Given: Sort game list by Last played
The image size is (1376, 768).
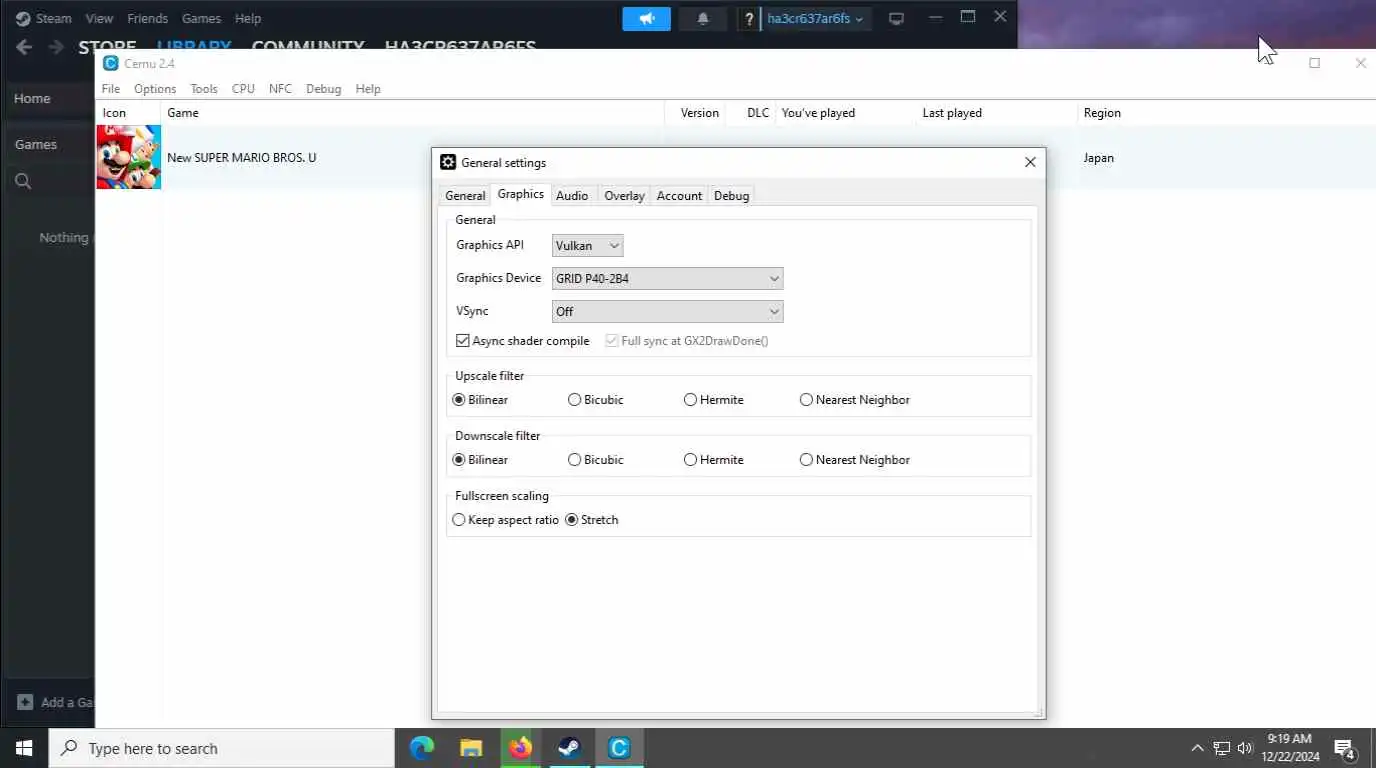Looking at the screenshot, I should point(996,113).
